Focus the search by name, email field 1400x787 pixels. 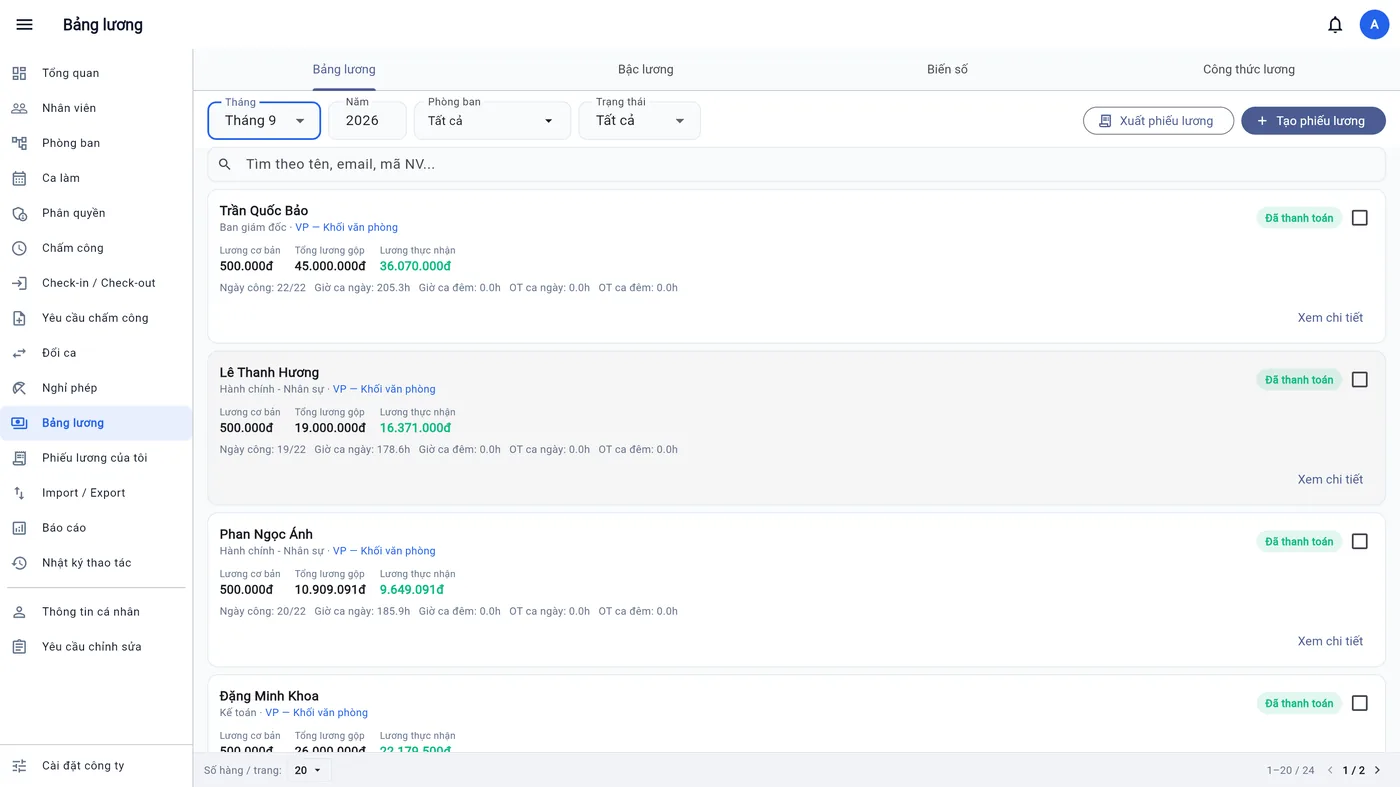796,164
